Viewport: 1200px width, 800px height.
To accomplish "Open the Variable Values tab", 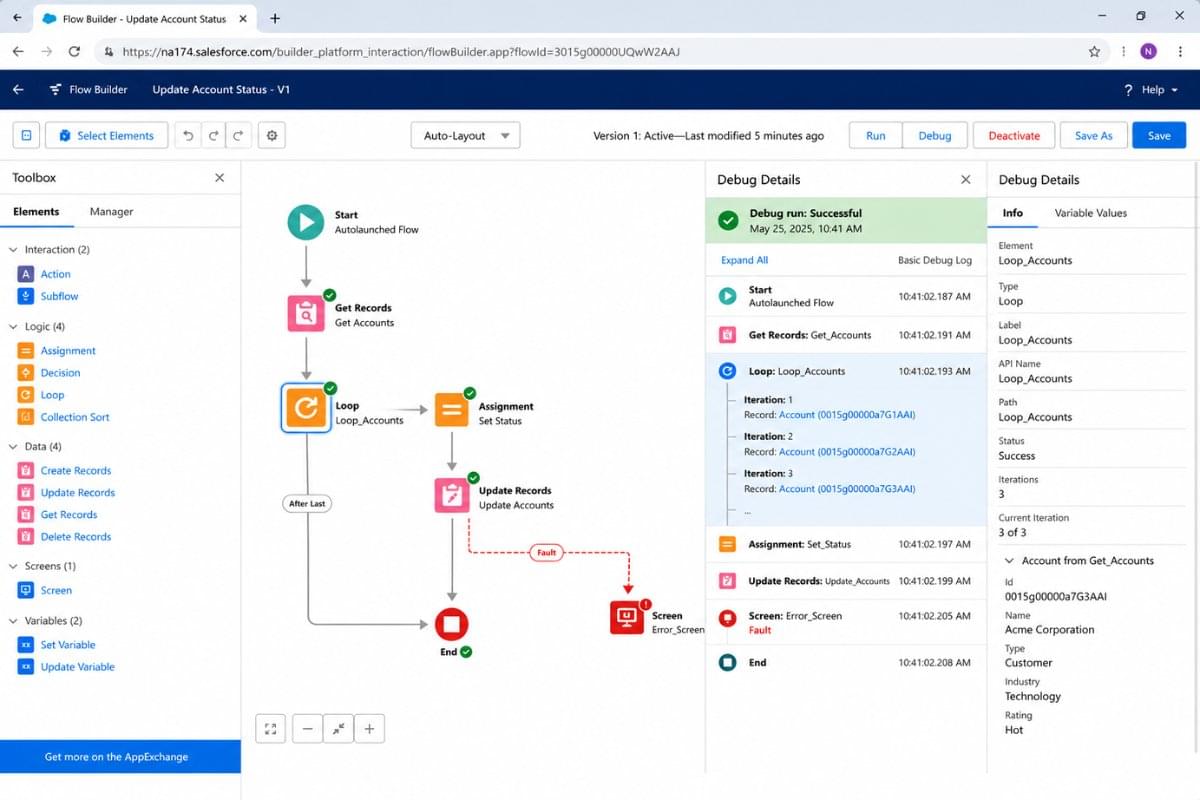I will [x=1091, y=213].
